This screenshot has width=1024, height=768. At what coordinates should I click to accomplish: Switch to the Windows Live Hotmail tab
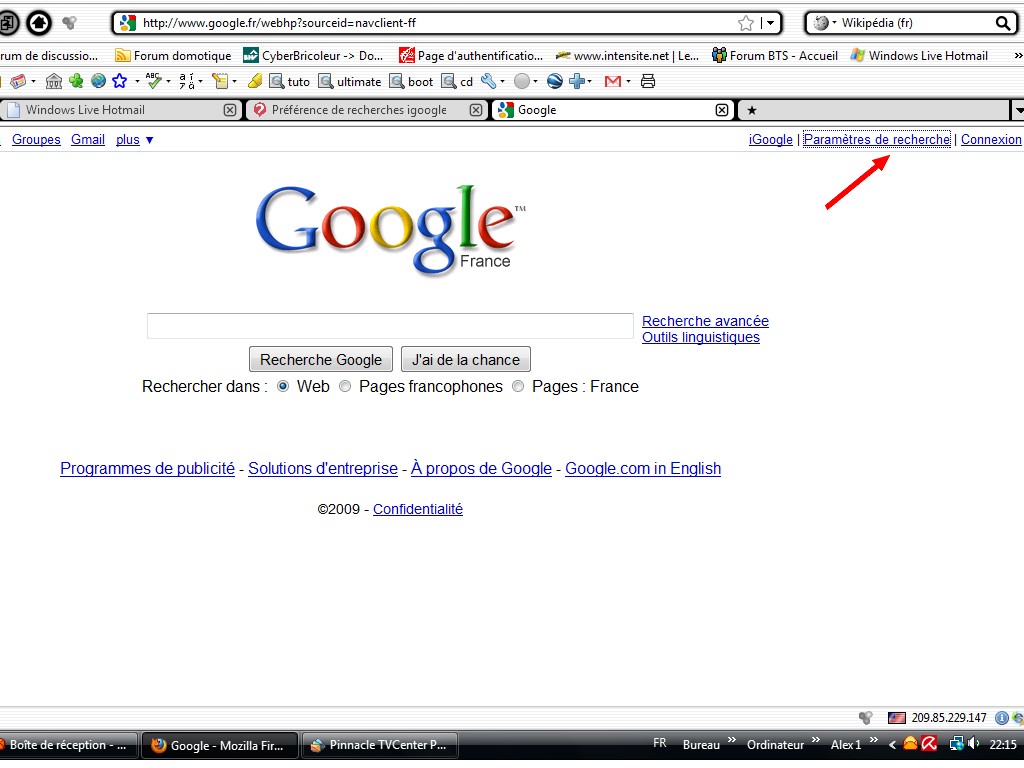point(85,110)
